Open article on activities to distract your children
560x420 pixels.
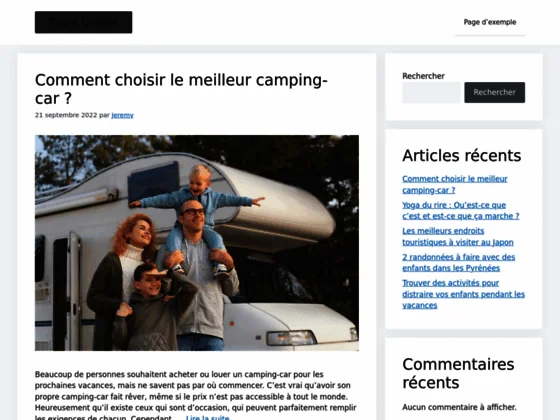click(x=464, y=294)
